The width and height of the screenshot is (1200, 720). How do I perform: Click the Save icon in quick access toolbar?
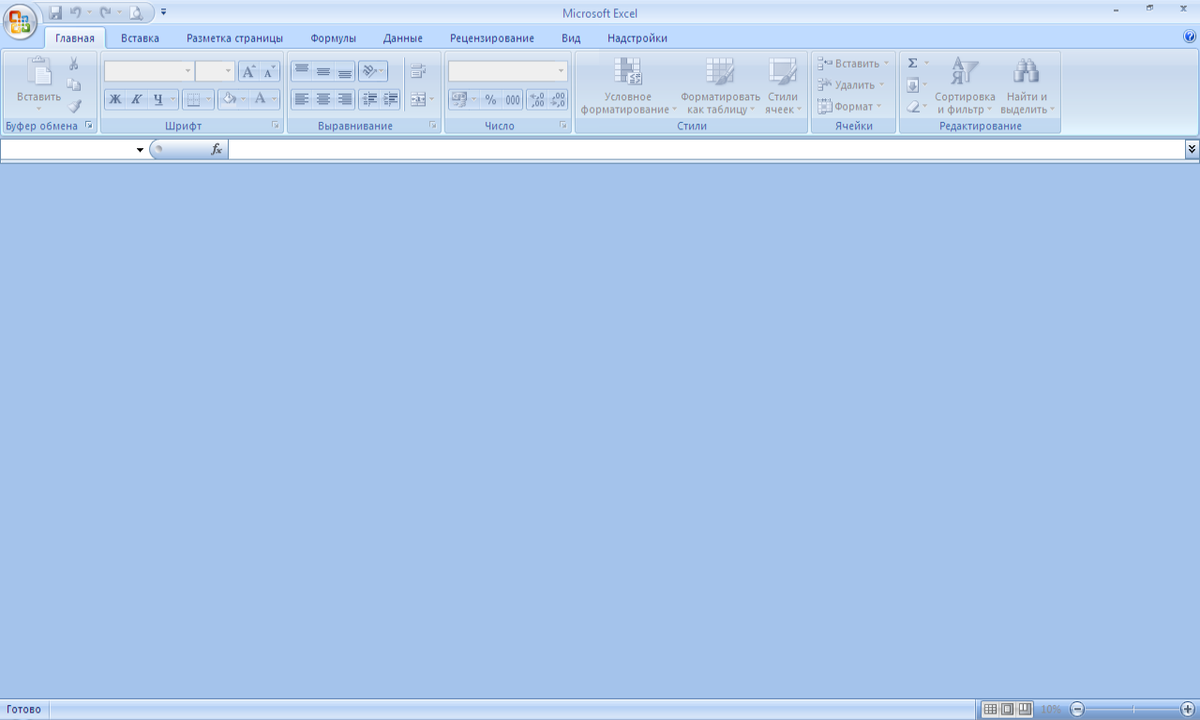click(x=56, y=13)
